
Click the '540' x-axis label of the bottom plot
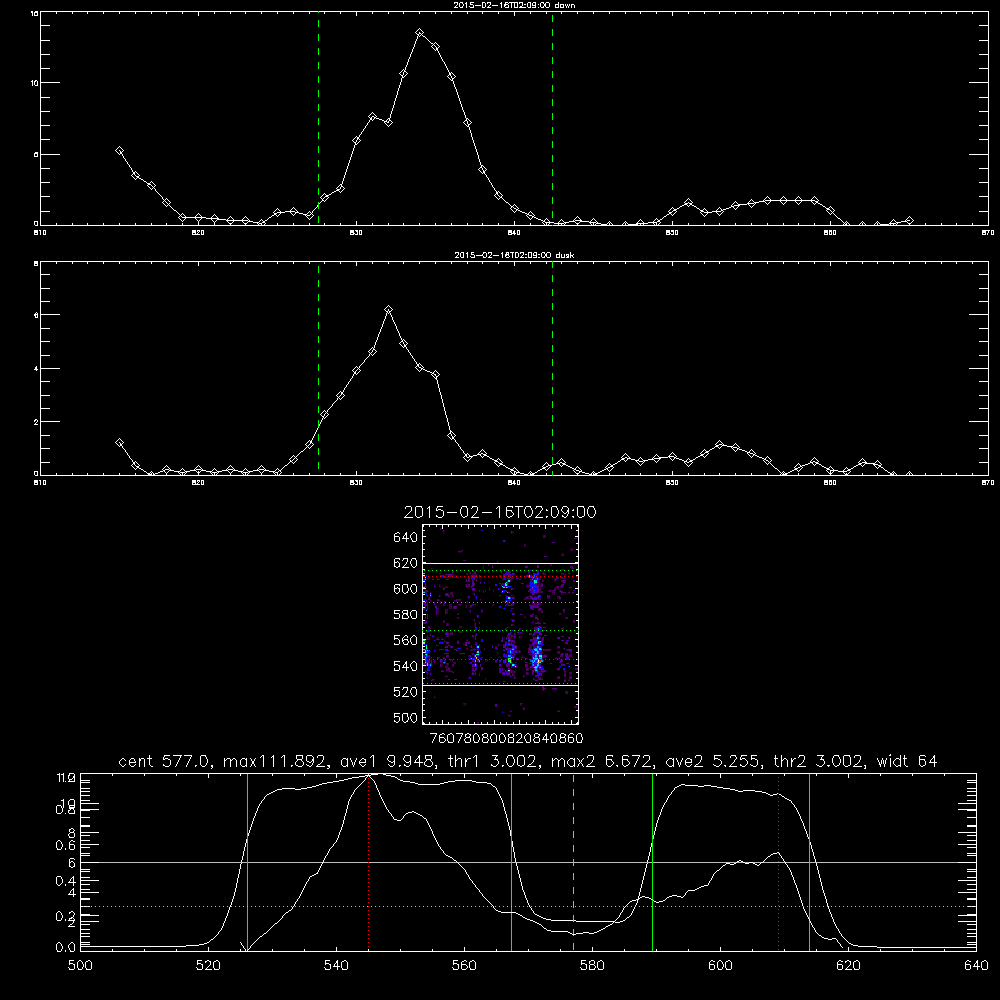pyautogui.click(x=336, y=966)
